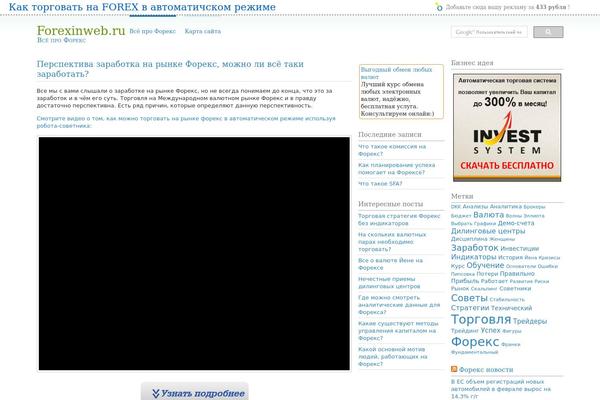Open post Какой основной мотив людей

pos(393,356)
